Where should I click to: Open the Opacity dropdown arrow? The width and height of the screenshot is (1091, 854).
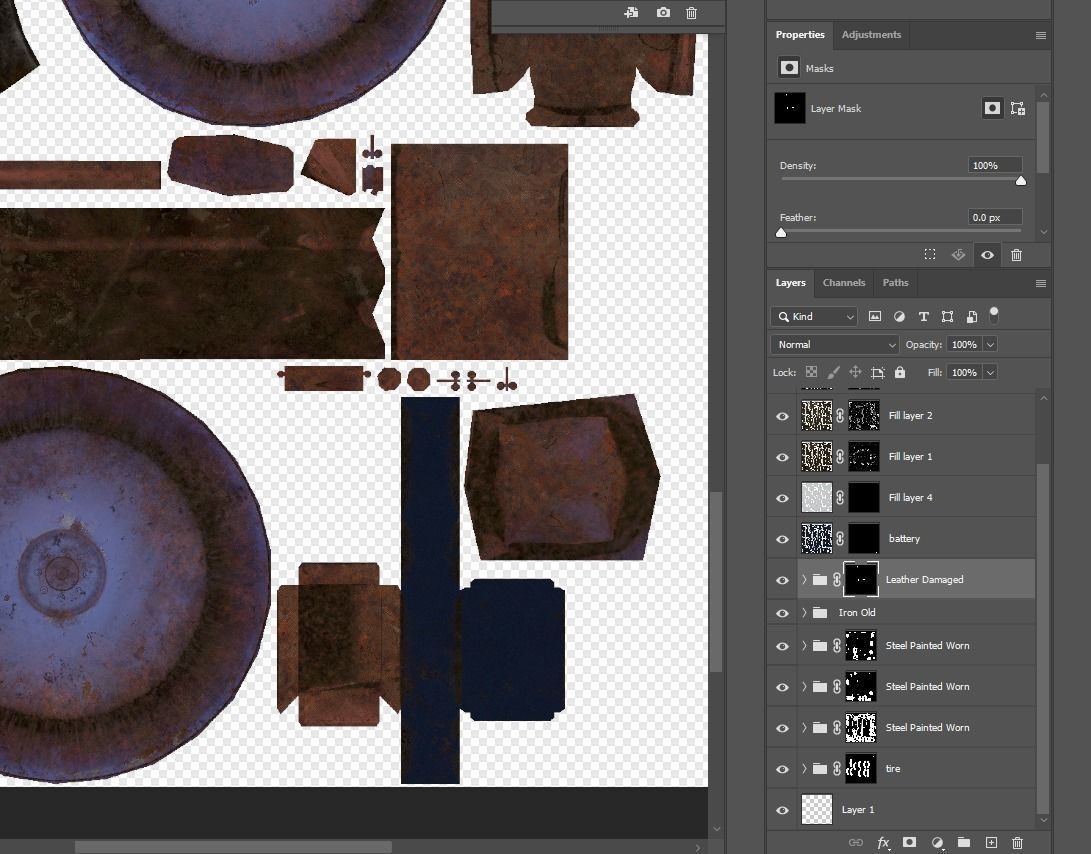coord(990,345)
